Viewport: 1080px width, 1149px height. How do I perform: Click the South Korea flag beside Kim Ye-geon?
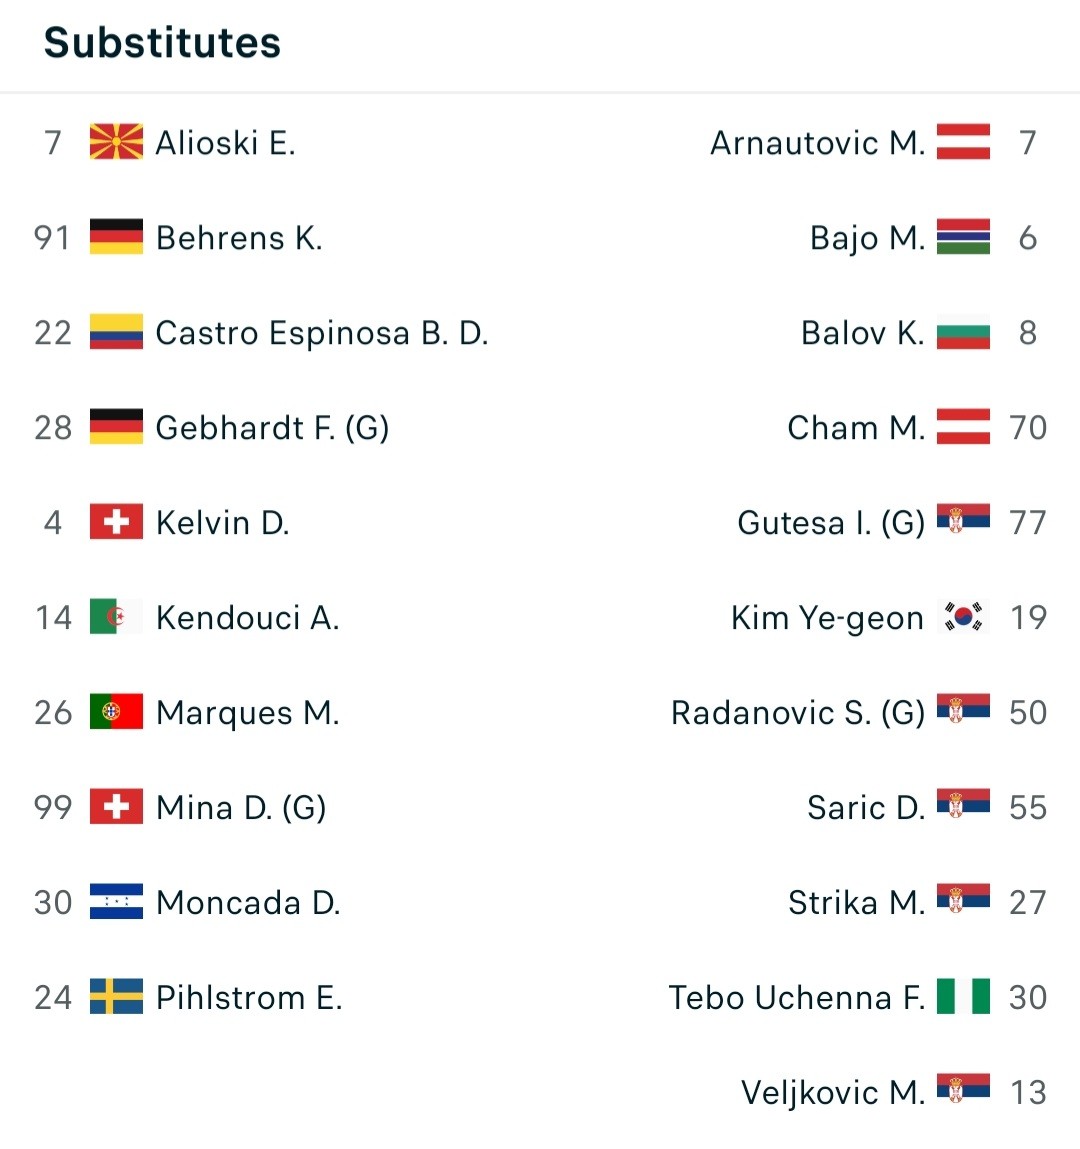click(964, 617)
